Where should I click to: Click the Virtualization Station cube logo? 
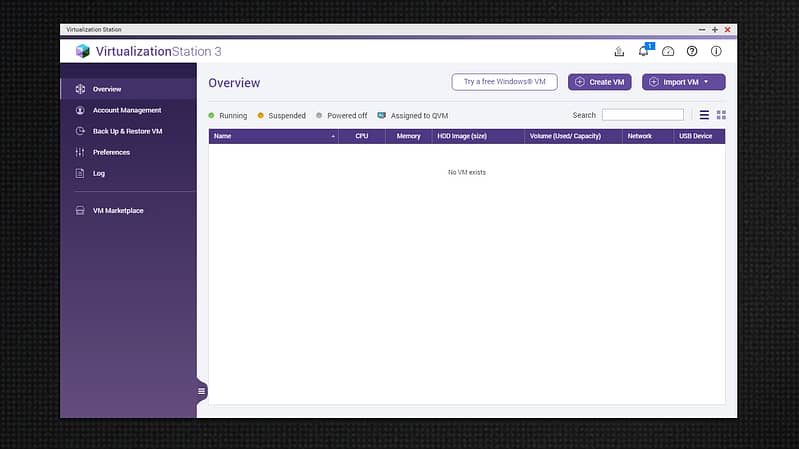(83, 51)
